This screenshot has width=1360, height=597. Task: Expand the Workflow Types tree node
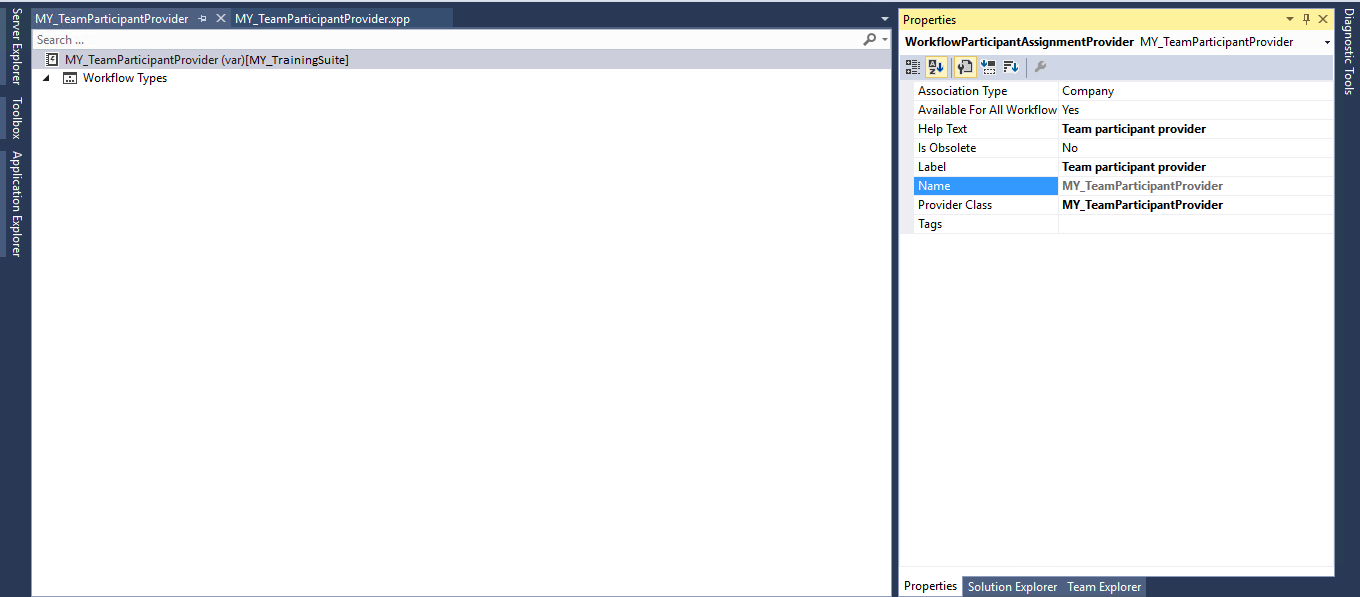click(x=45, y=78)
